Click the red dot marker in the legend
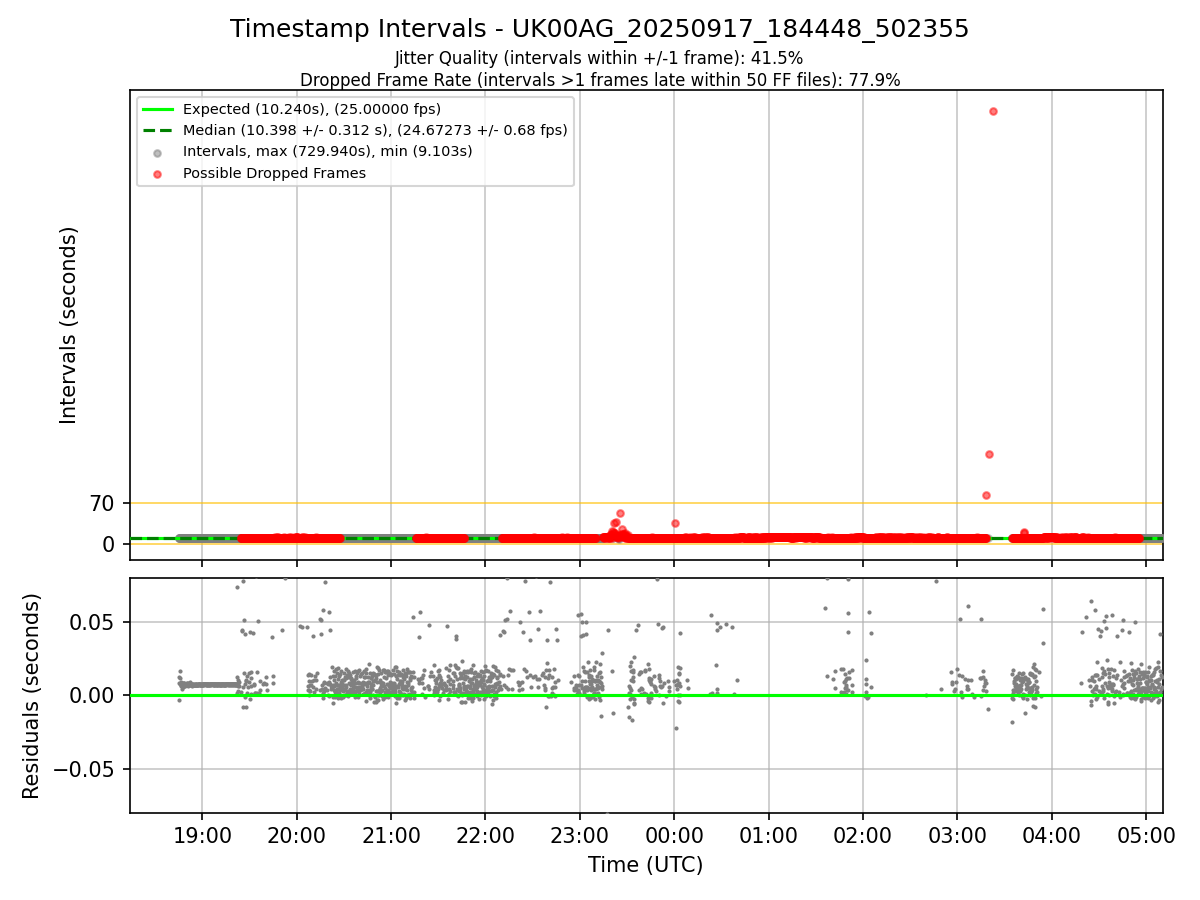 coord(158,173)
